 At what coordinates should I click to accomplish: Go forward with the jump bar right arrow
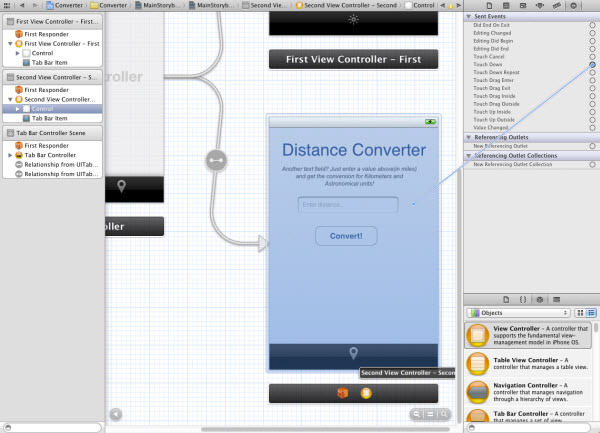(35, 5)
